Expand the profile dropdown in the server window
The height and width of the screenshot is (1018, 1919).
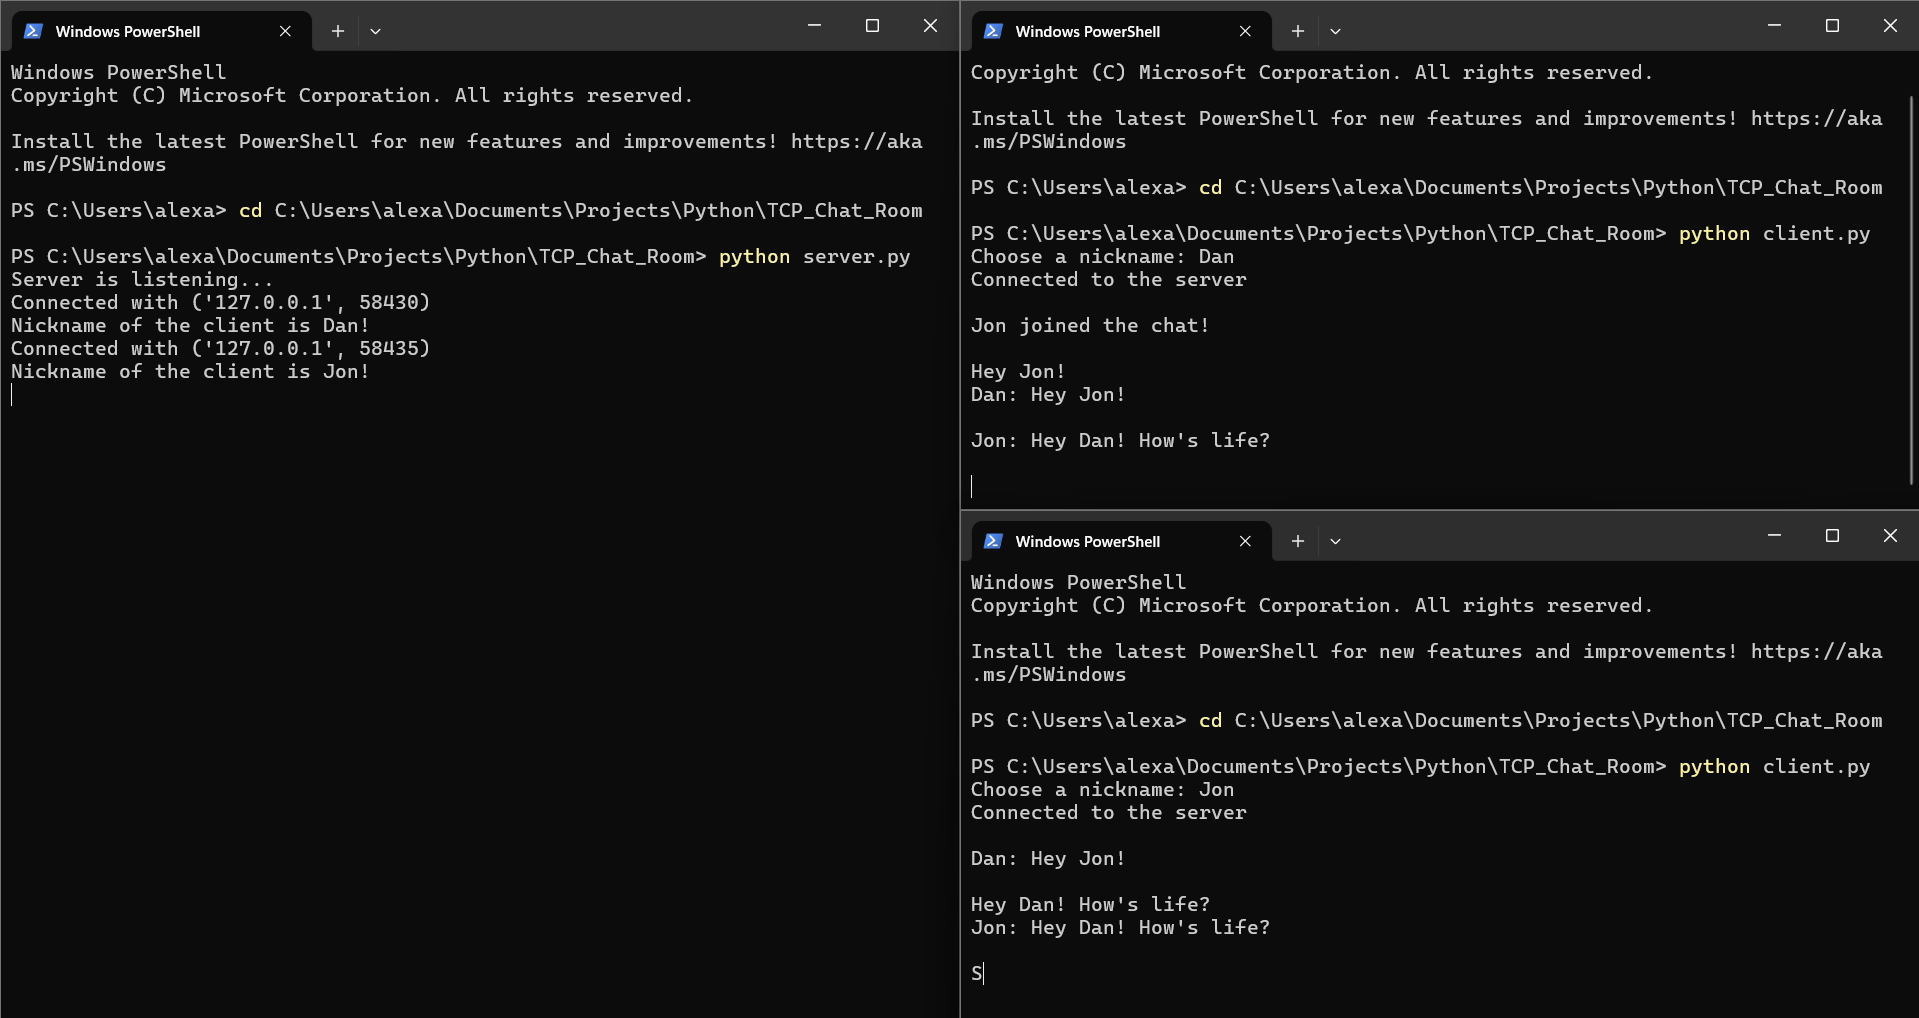click(376, 31)
